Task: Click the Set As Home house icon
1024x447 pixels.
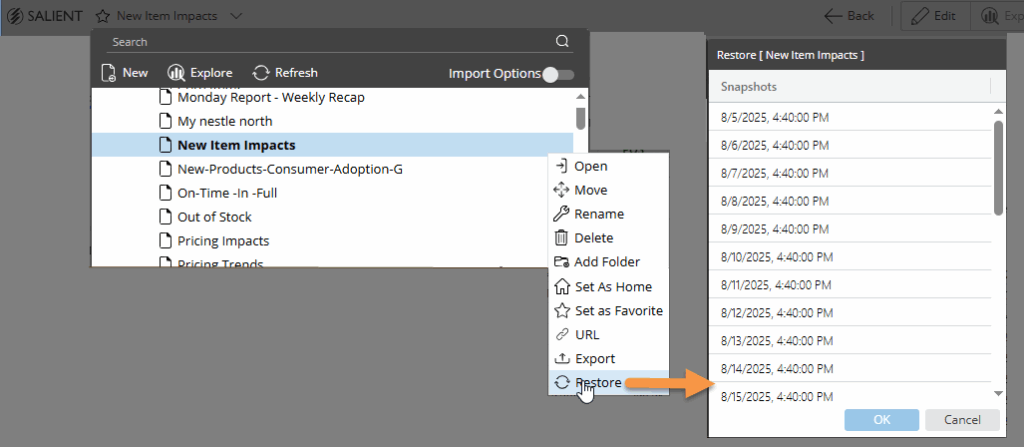Action: click(x=561, y=286)
